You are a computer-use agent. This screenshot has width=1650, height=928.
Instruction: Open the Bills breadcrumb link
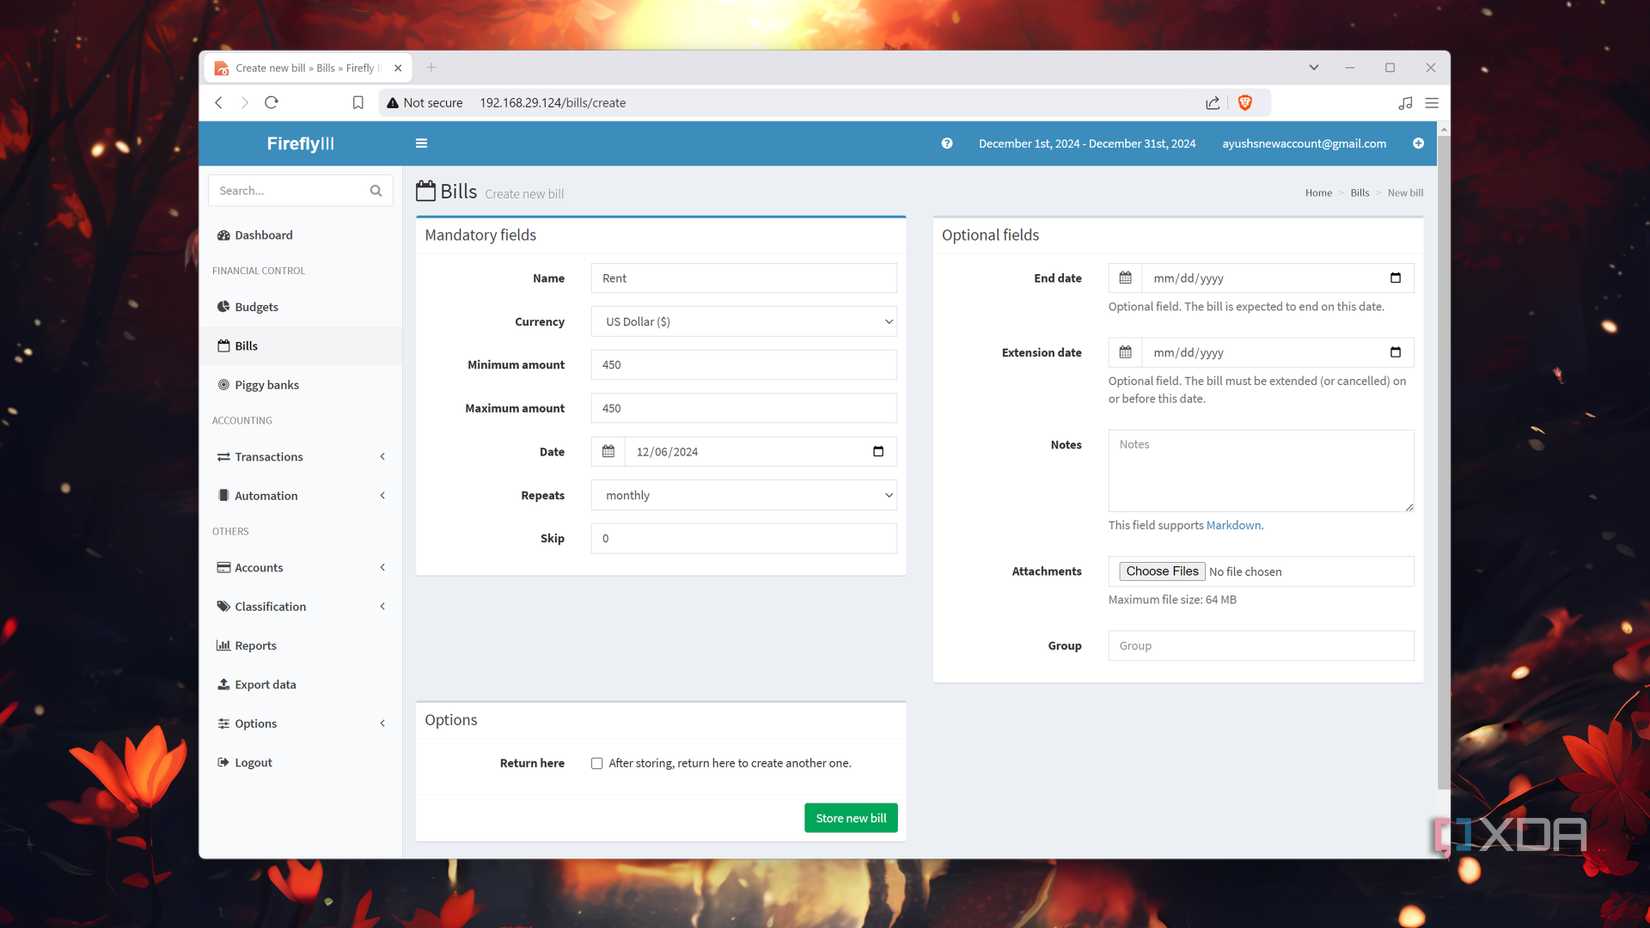click(1359, 192)
